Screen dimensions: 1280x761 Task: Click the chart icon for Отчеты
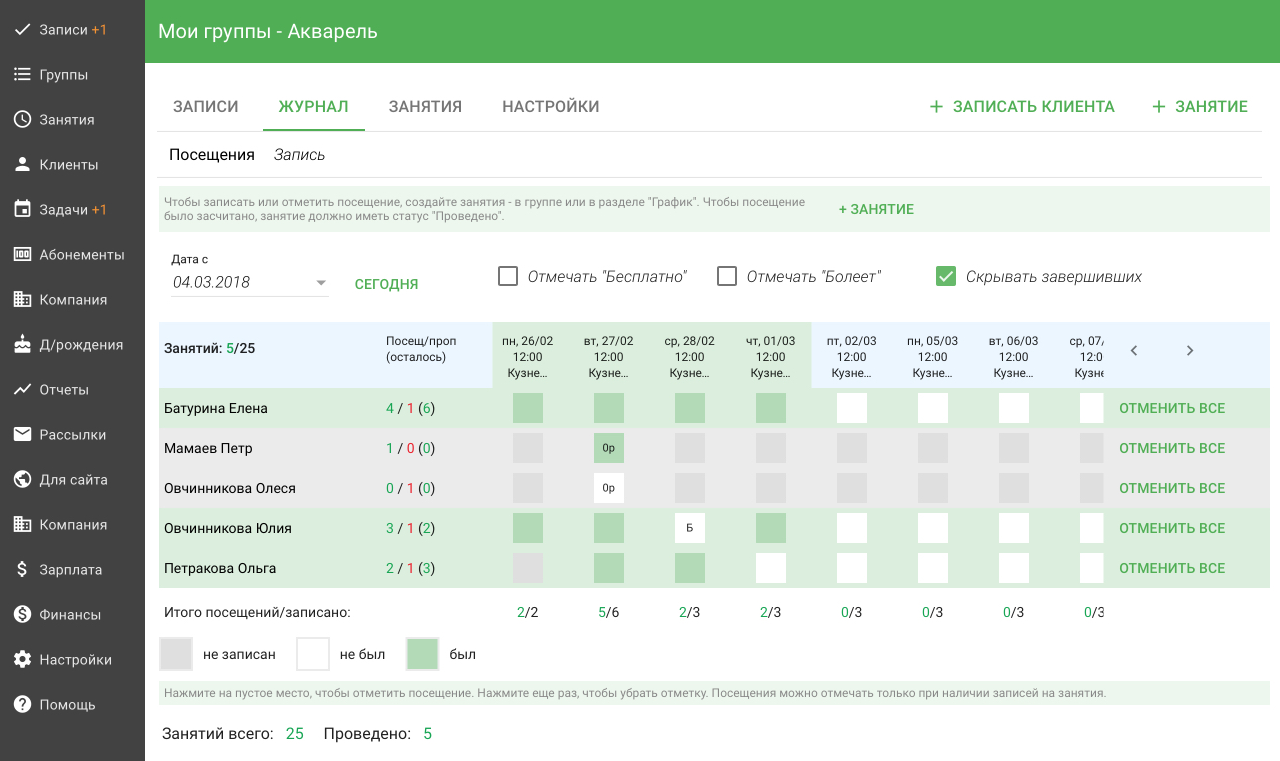[x=22, y=390]
